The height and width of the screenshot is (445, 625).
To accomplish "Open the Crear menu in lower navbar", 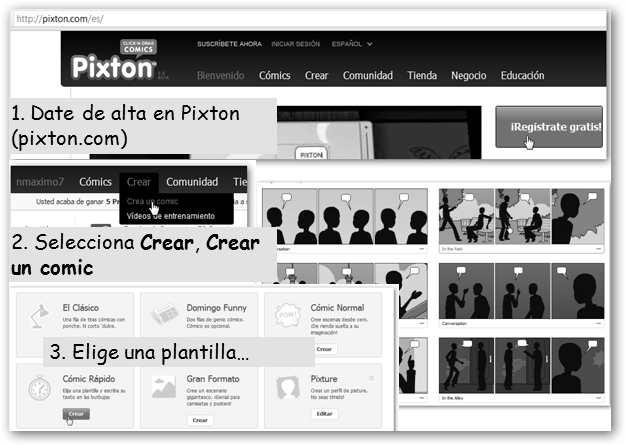I will 139,182.
